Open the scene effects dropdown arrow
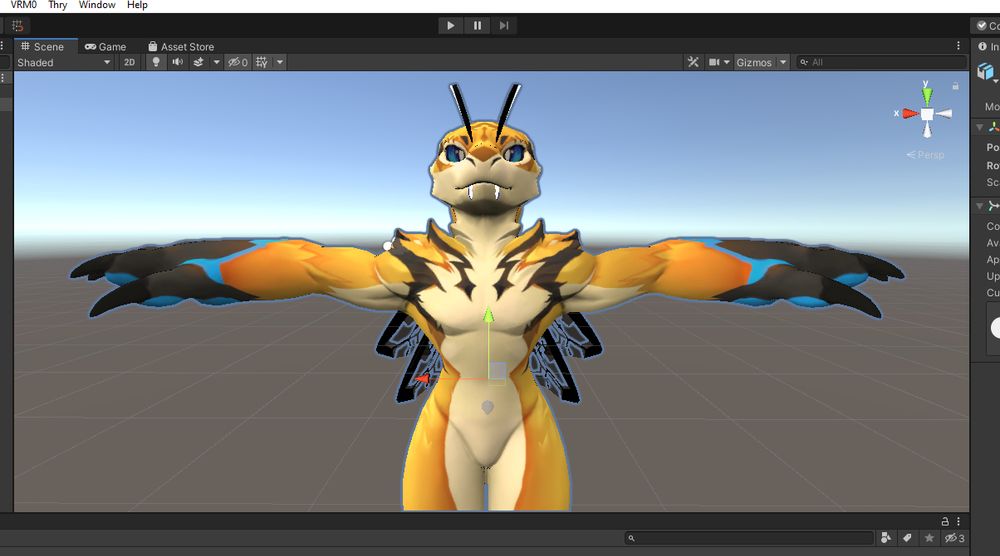This screenshot has height=556, width=1000. click(216, 62)
